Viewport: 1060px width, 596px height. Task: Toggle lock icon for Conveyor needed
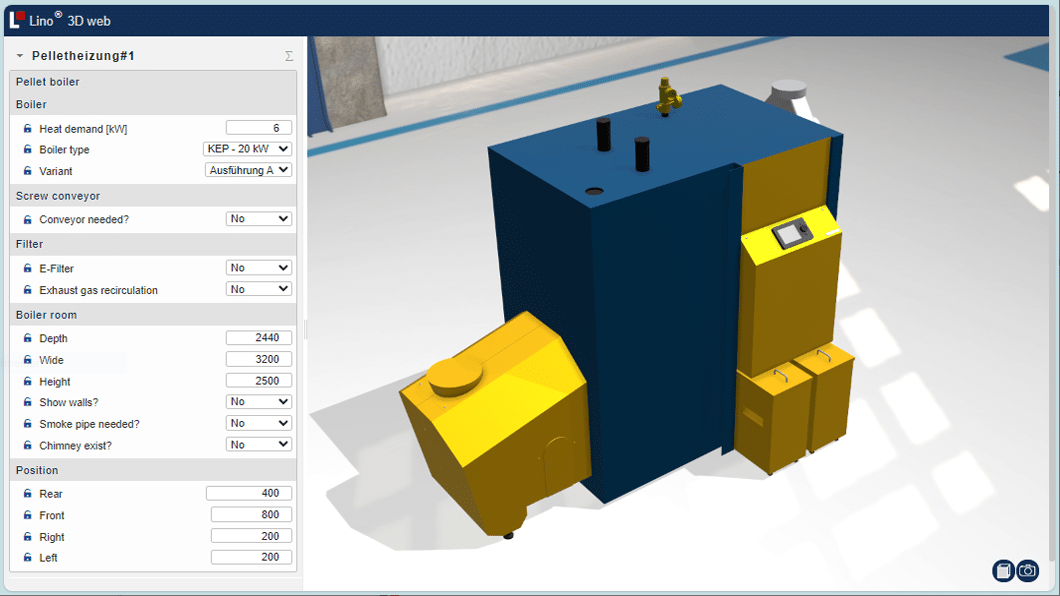[x=28, y=220]
